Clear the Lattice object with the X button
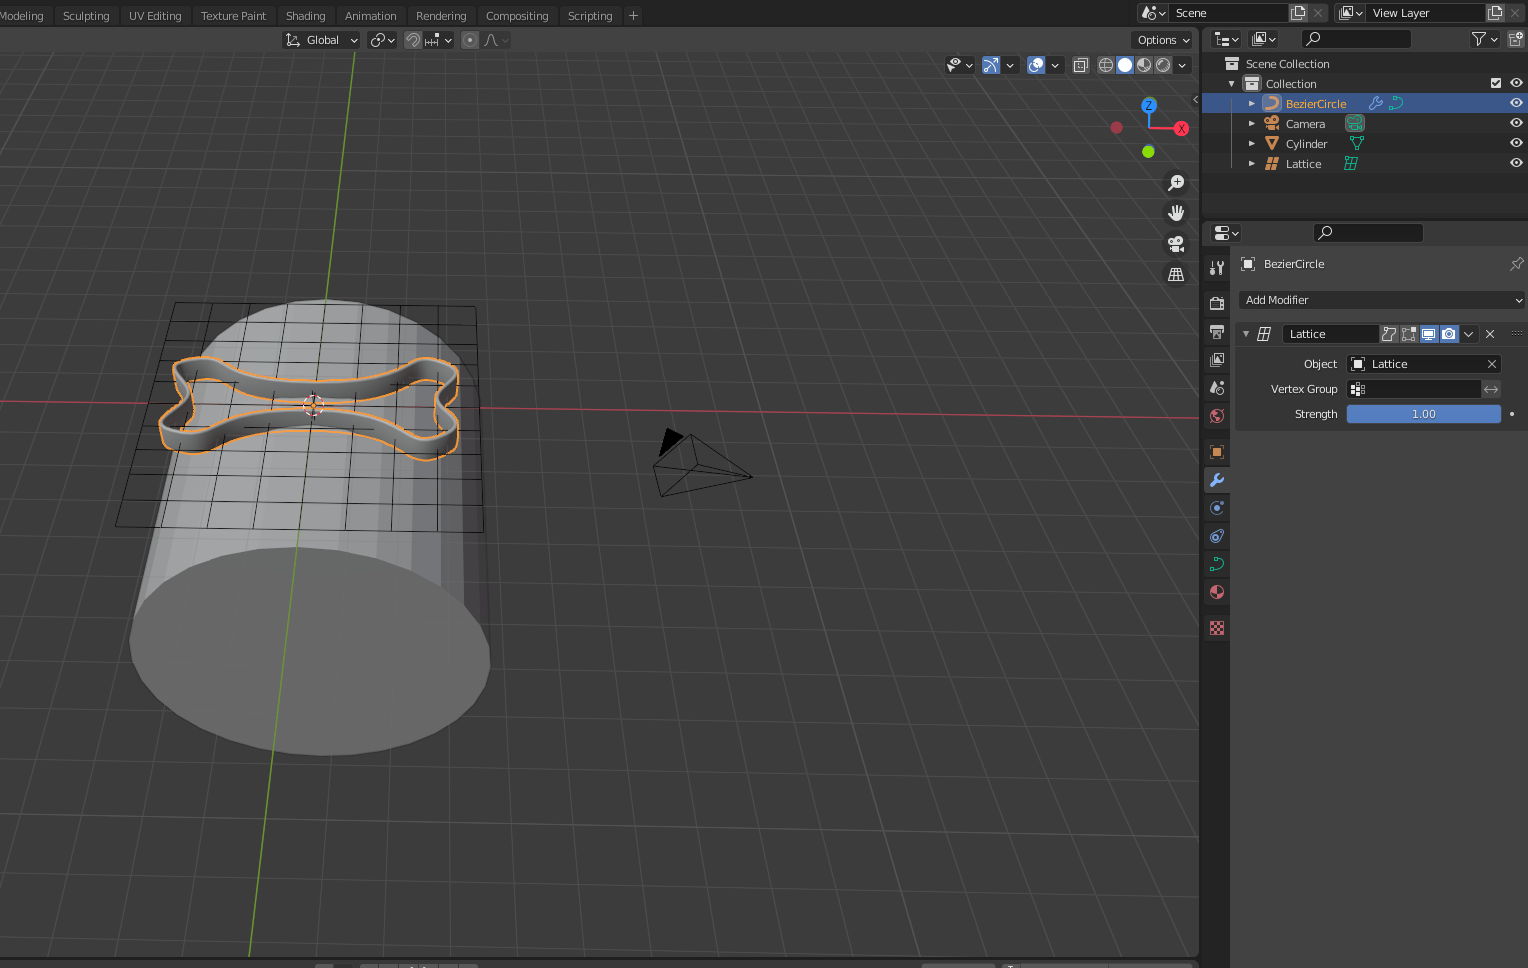Image resolution: width=1528 pixels, height=968 pixels. 1491,364
